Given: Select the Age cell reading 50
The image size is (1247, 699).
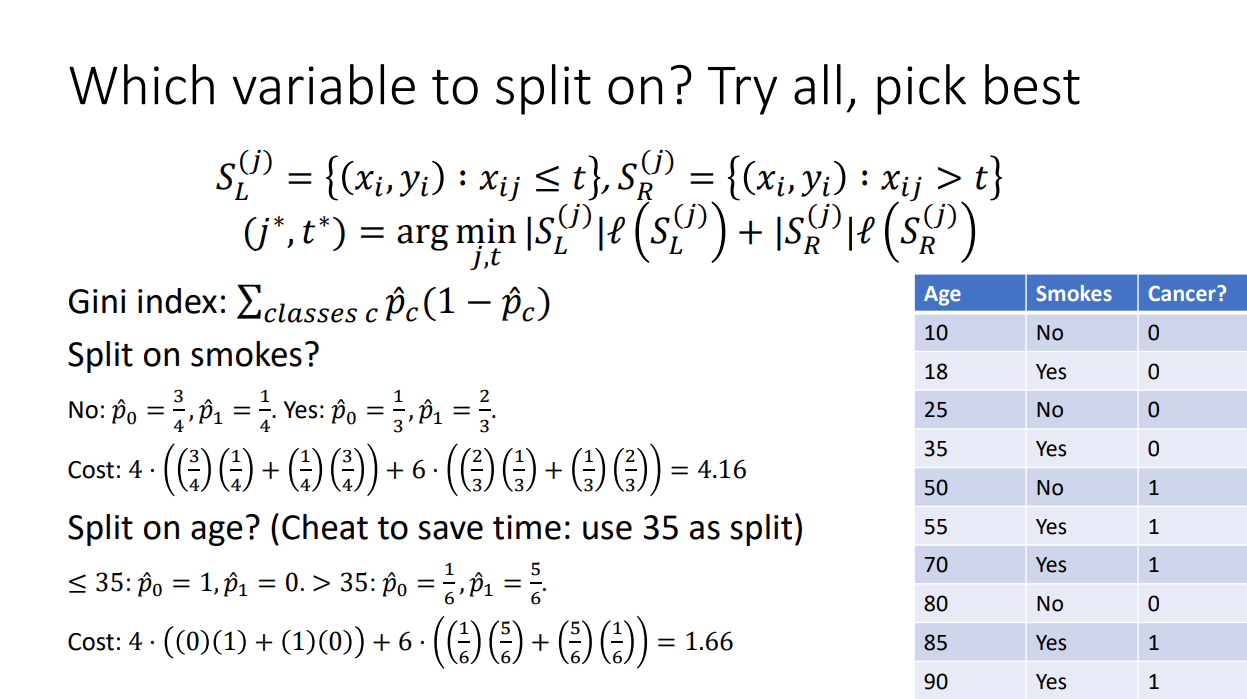Looking at the screenshot, I should 937,488.
